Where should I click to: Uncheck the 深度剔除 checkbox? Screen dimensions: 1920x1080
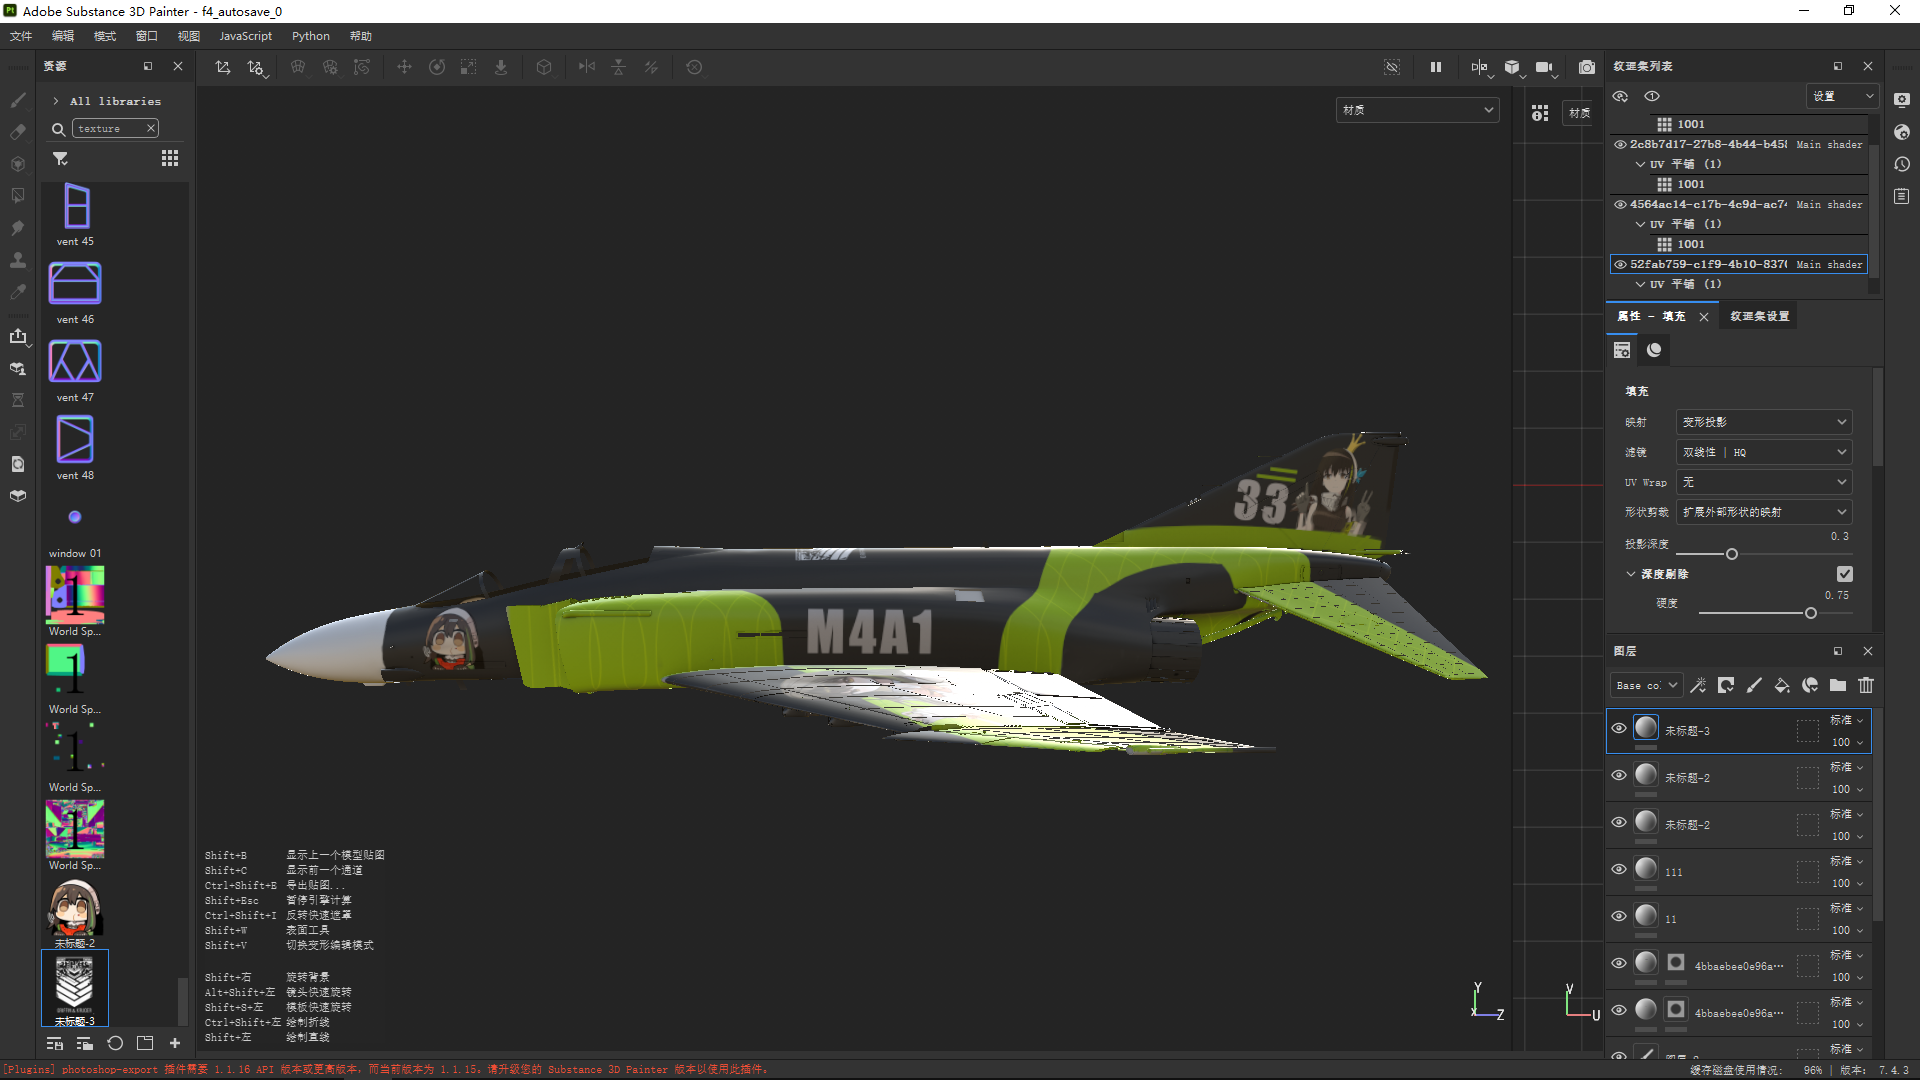(x=1845, y=574)
